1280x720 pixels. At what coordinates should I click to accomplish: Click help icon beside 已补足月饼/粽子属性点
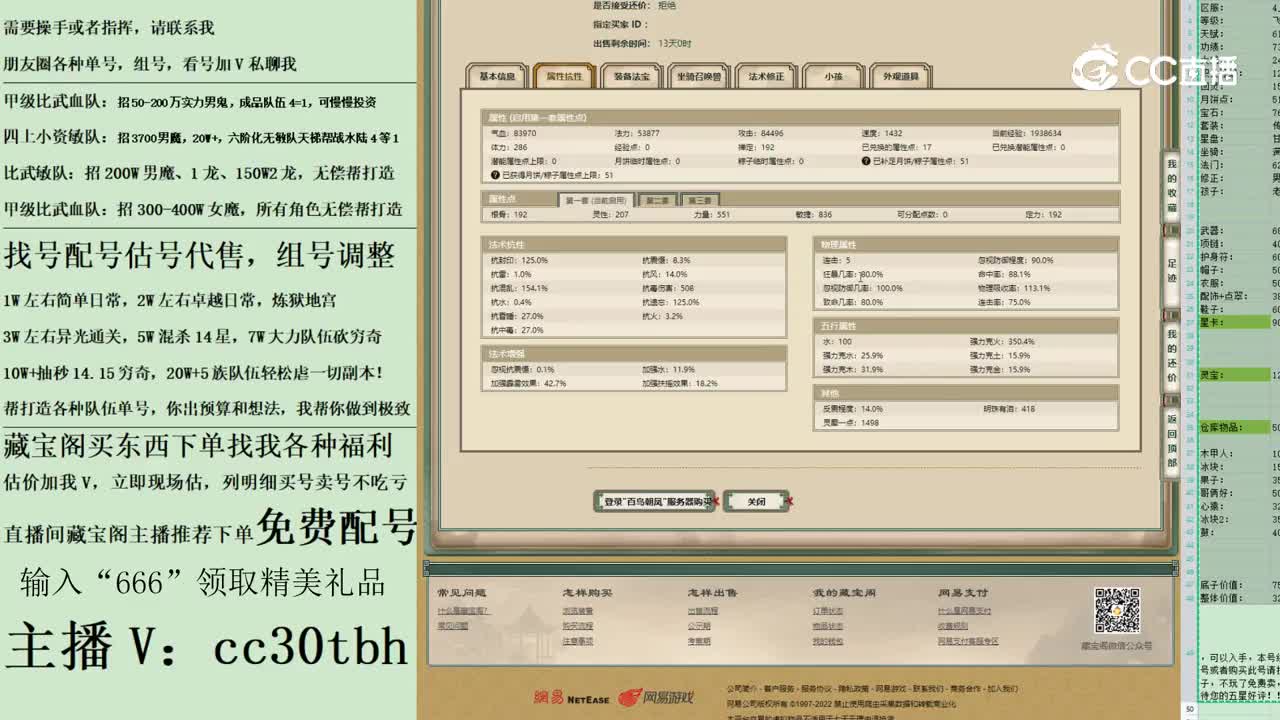(x=866, y=161)
